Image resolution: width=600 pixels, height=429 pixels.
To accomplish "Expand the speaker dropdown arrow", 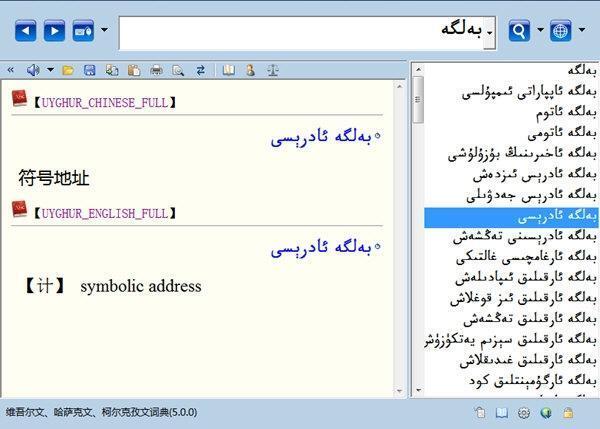I will click(x=50, y=70).
